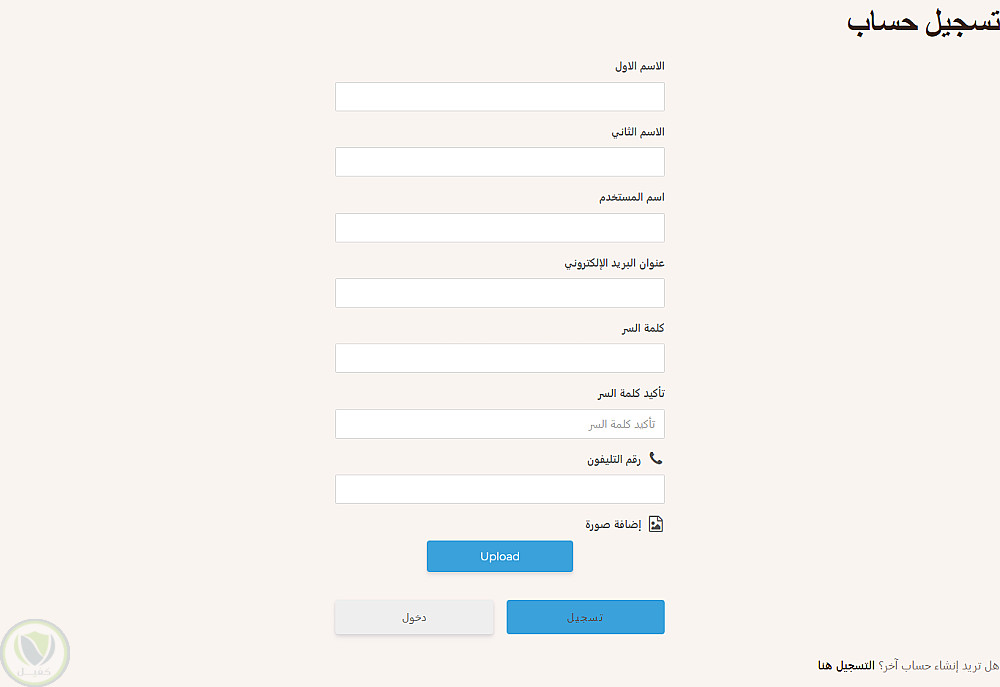
Task: Open the التسجيل هنا link
Action: click(x=845, y=665)
